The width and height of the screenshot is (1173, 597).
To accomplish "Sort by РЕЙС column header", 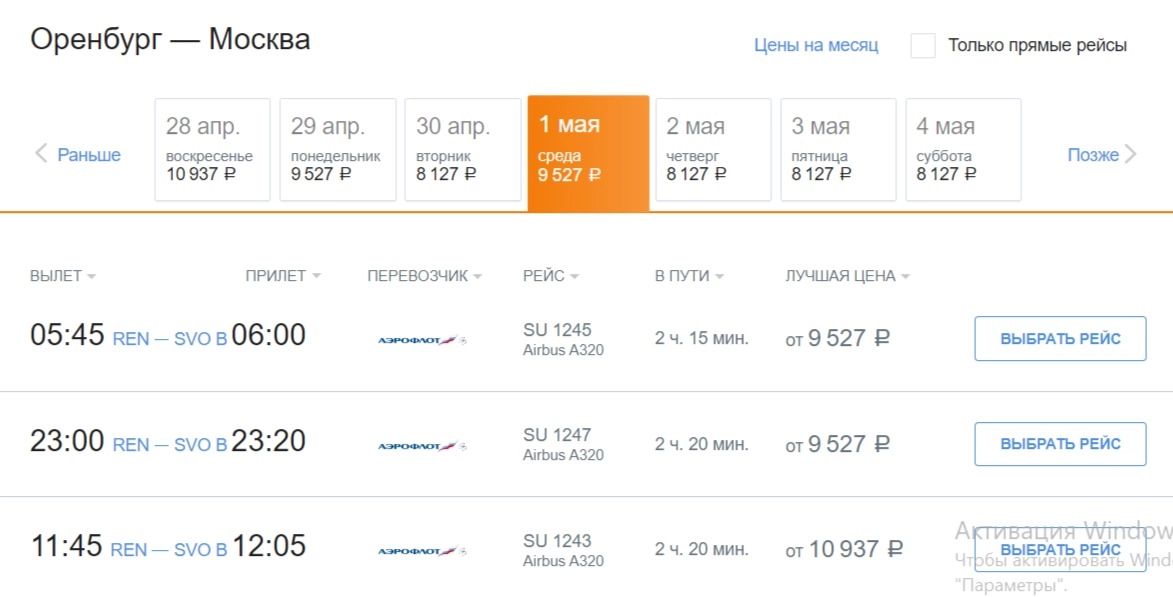I will click(x=550, y=276).
